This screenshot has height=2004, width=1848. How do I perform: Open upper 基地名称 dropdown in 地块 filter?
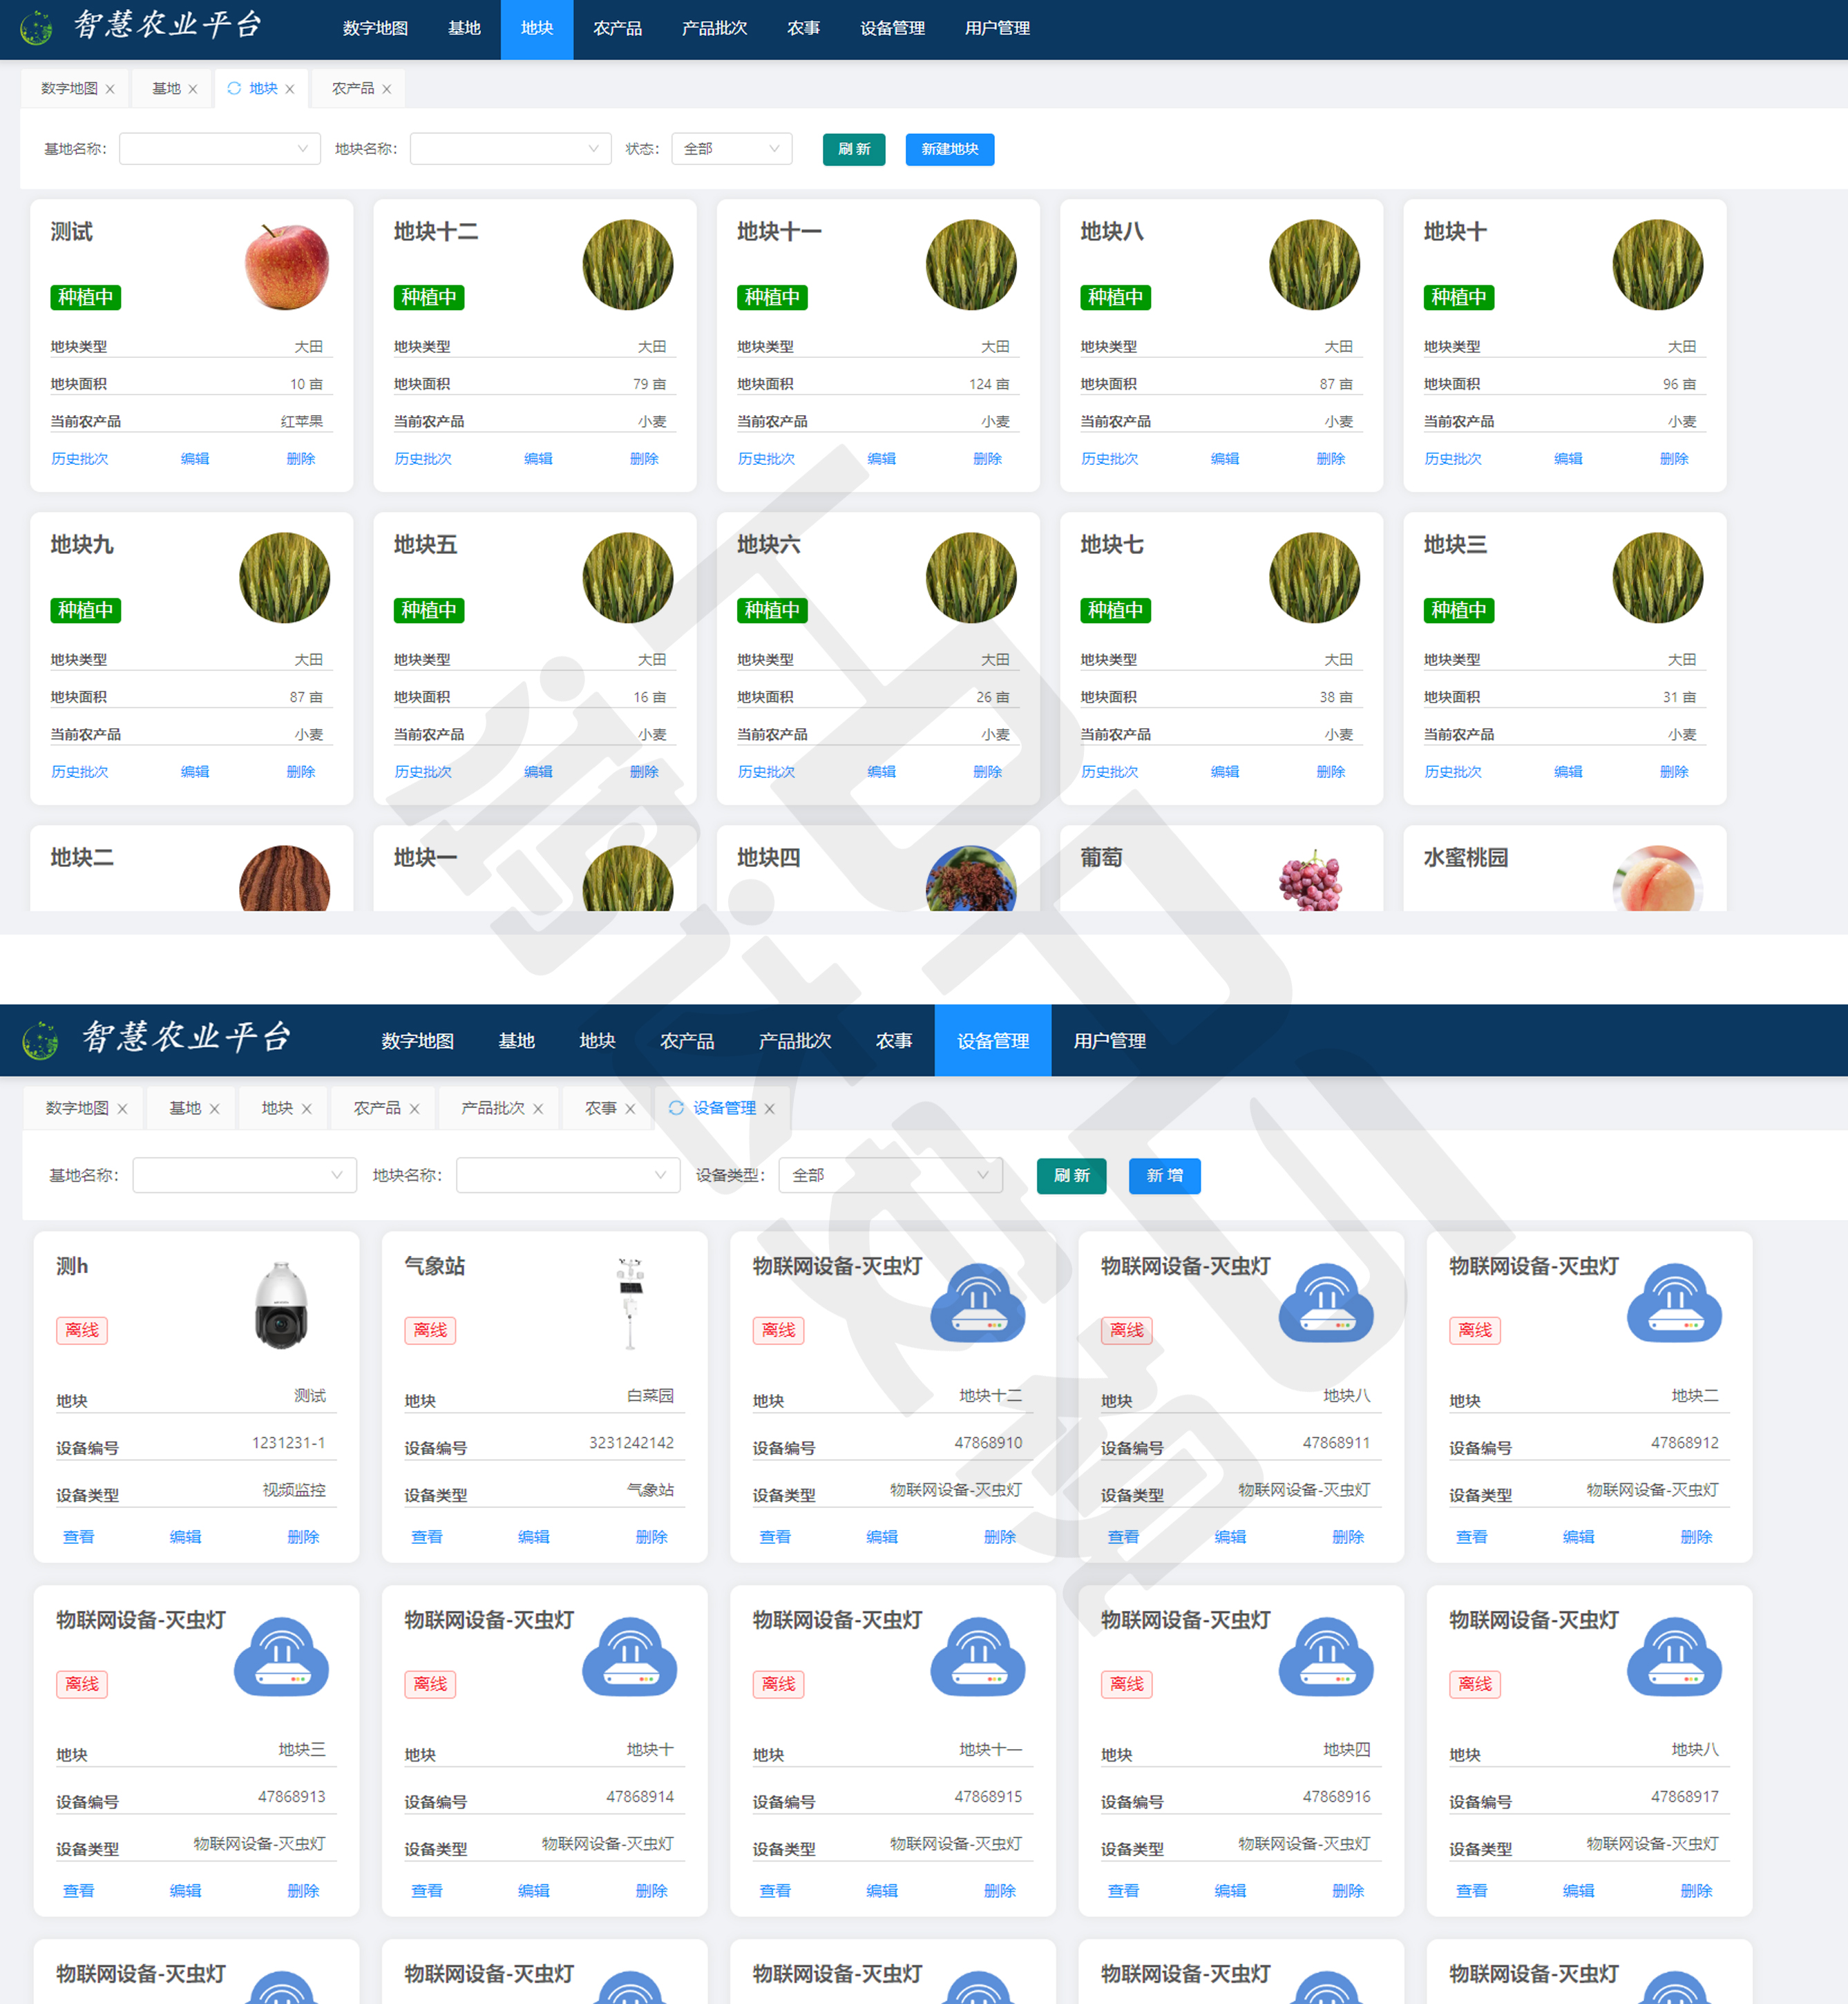click(x=219, y=149)
